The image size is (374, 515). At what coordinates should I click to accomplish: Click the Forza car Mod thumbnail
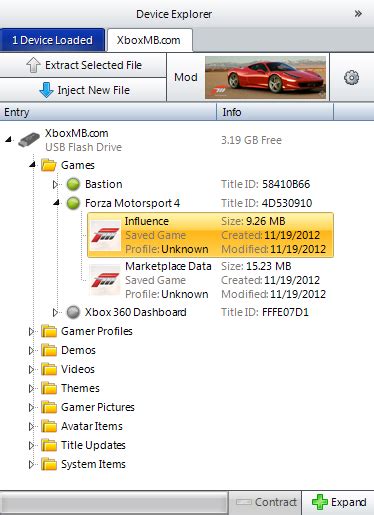point(265,78)
